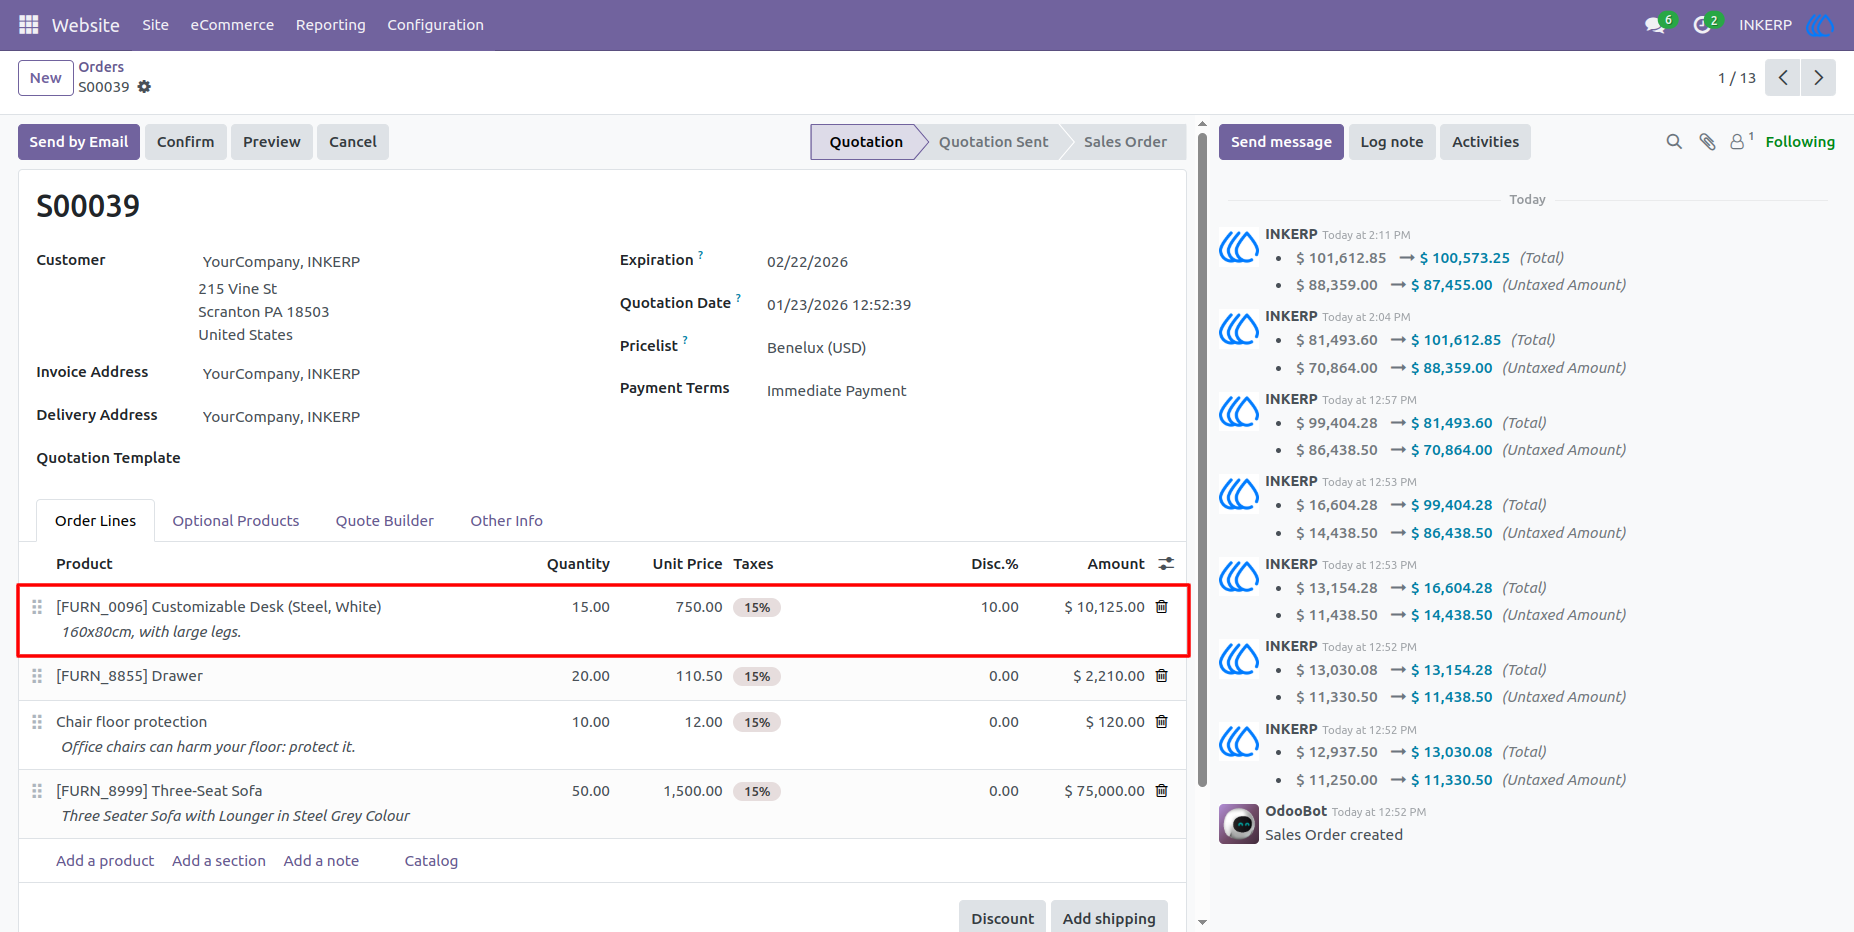Click the Discount button
This screenshot has height=932, width=1854.
click(1003, 918)
